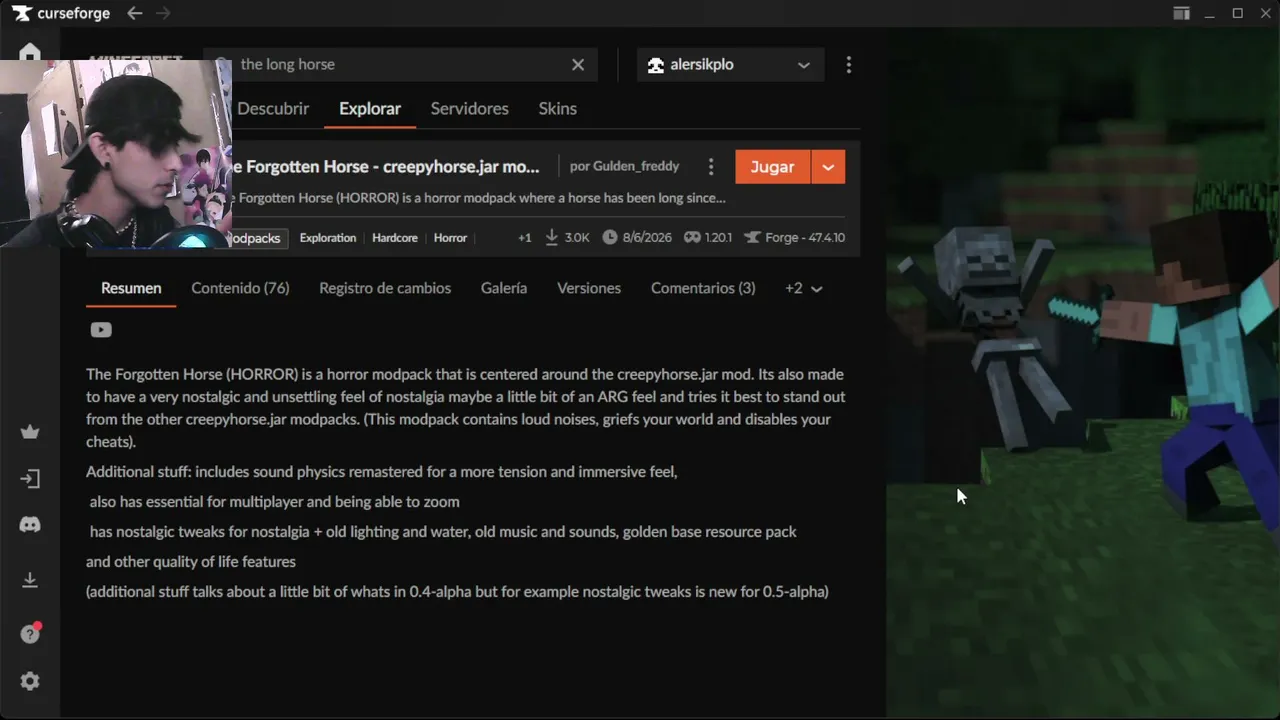Image resolution: width=1280 pixels, height=720 pixels.
Task: Switch to the Servidores tab
Action: tap(470, 108)
